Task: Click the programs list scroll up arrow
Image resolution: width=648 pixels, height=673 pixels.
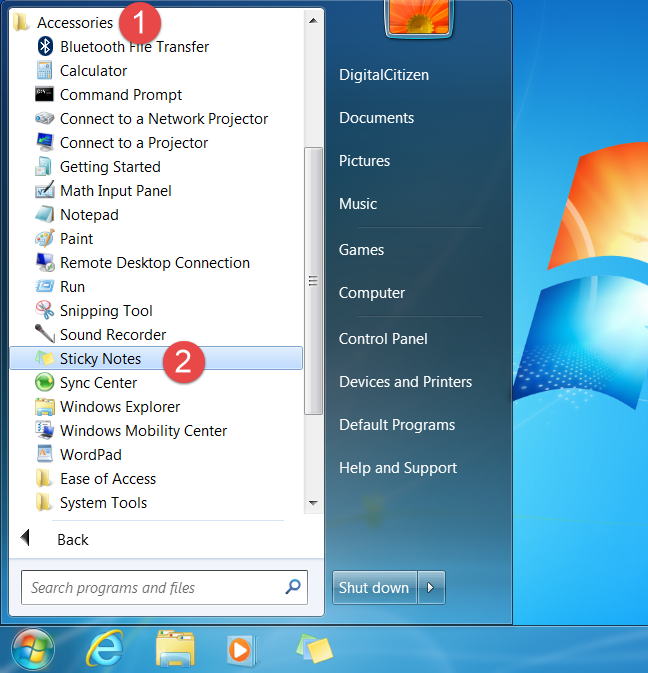Action: pos(313,21)
